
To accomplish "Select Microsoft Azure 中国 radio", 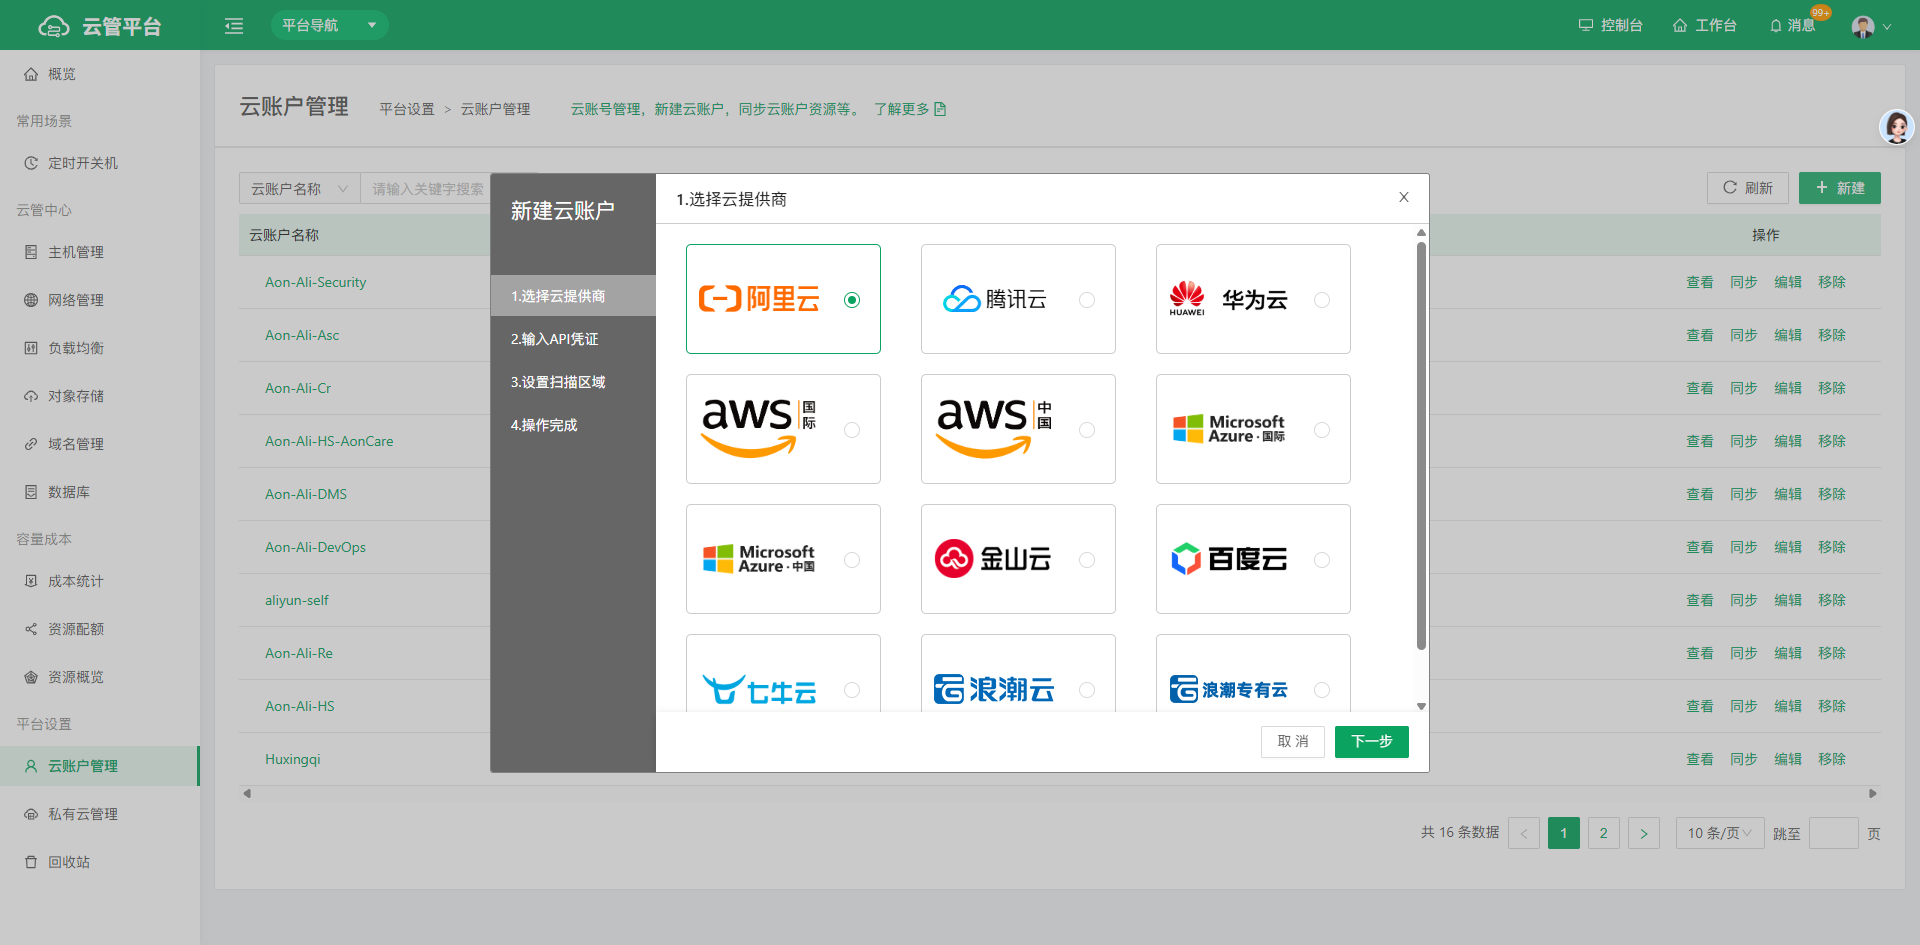I will (x=852, y=560).
